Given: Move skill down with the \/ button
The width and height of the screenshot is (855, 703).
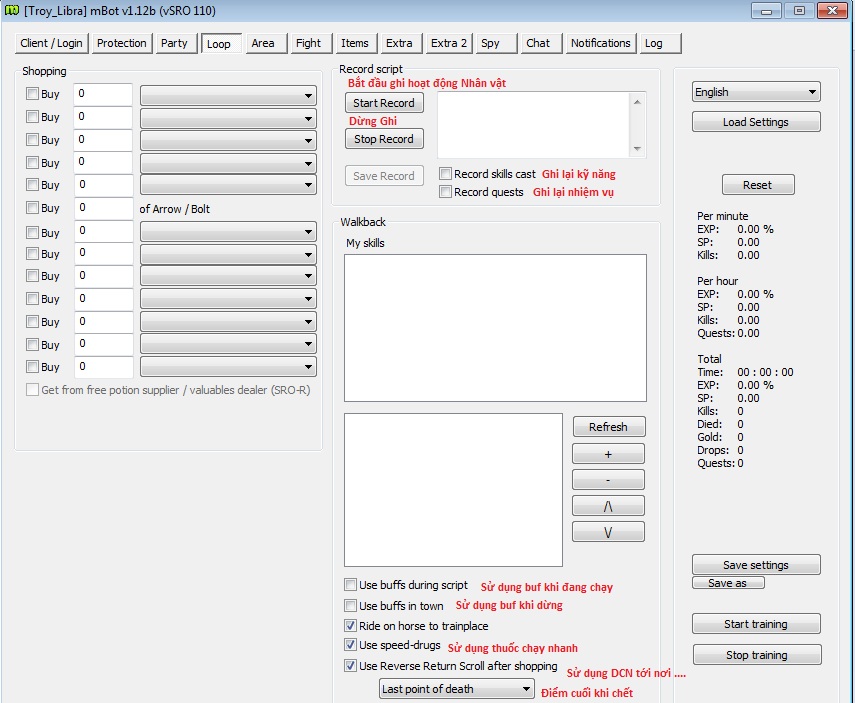Looking at the screenshot, I should point(608,532).
